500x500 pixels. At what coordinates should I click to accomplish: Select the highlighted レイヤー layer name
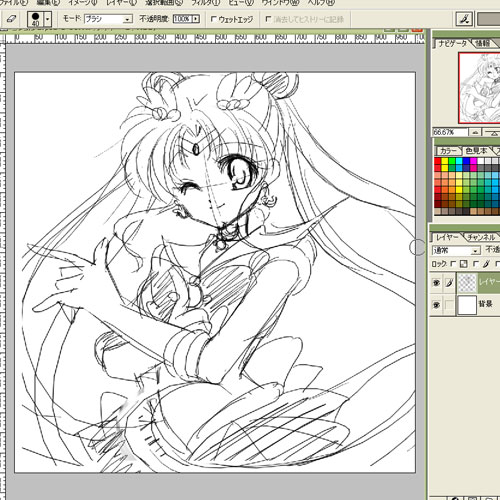[x=489, y=282]
